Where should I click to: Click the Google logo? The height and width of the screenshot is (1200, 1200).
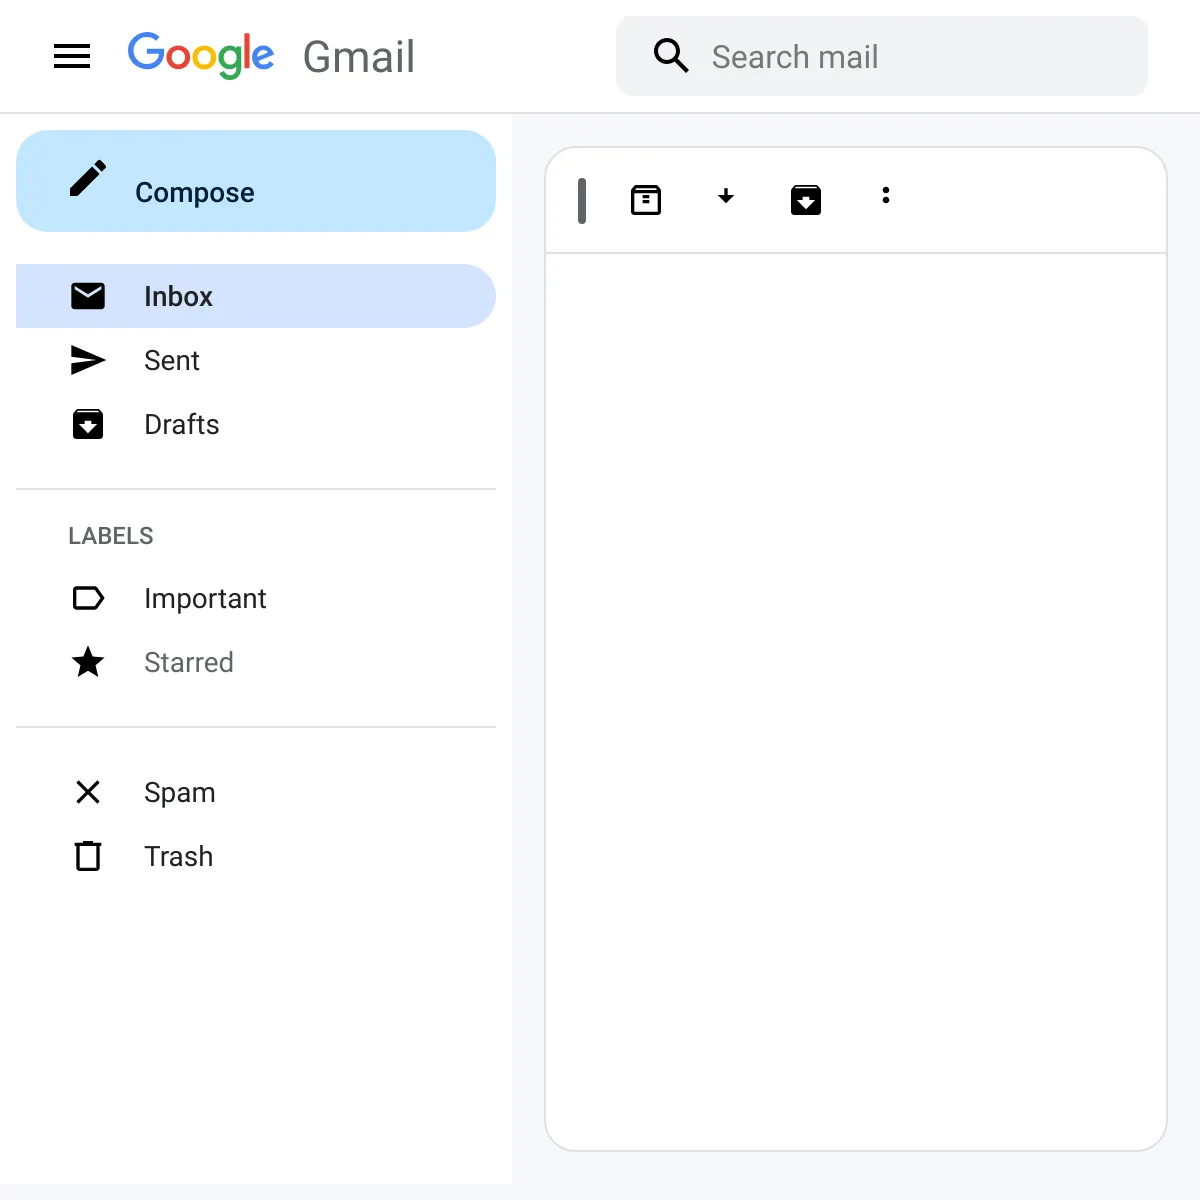click(201, 55)
